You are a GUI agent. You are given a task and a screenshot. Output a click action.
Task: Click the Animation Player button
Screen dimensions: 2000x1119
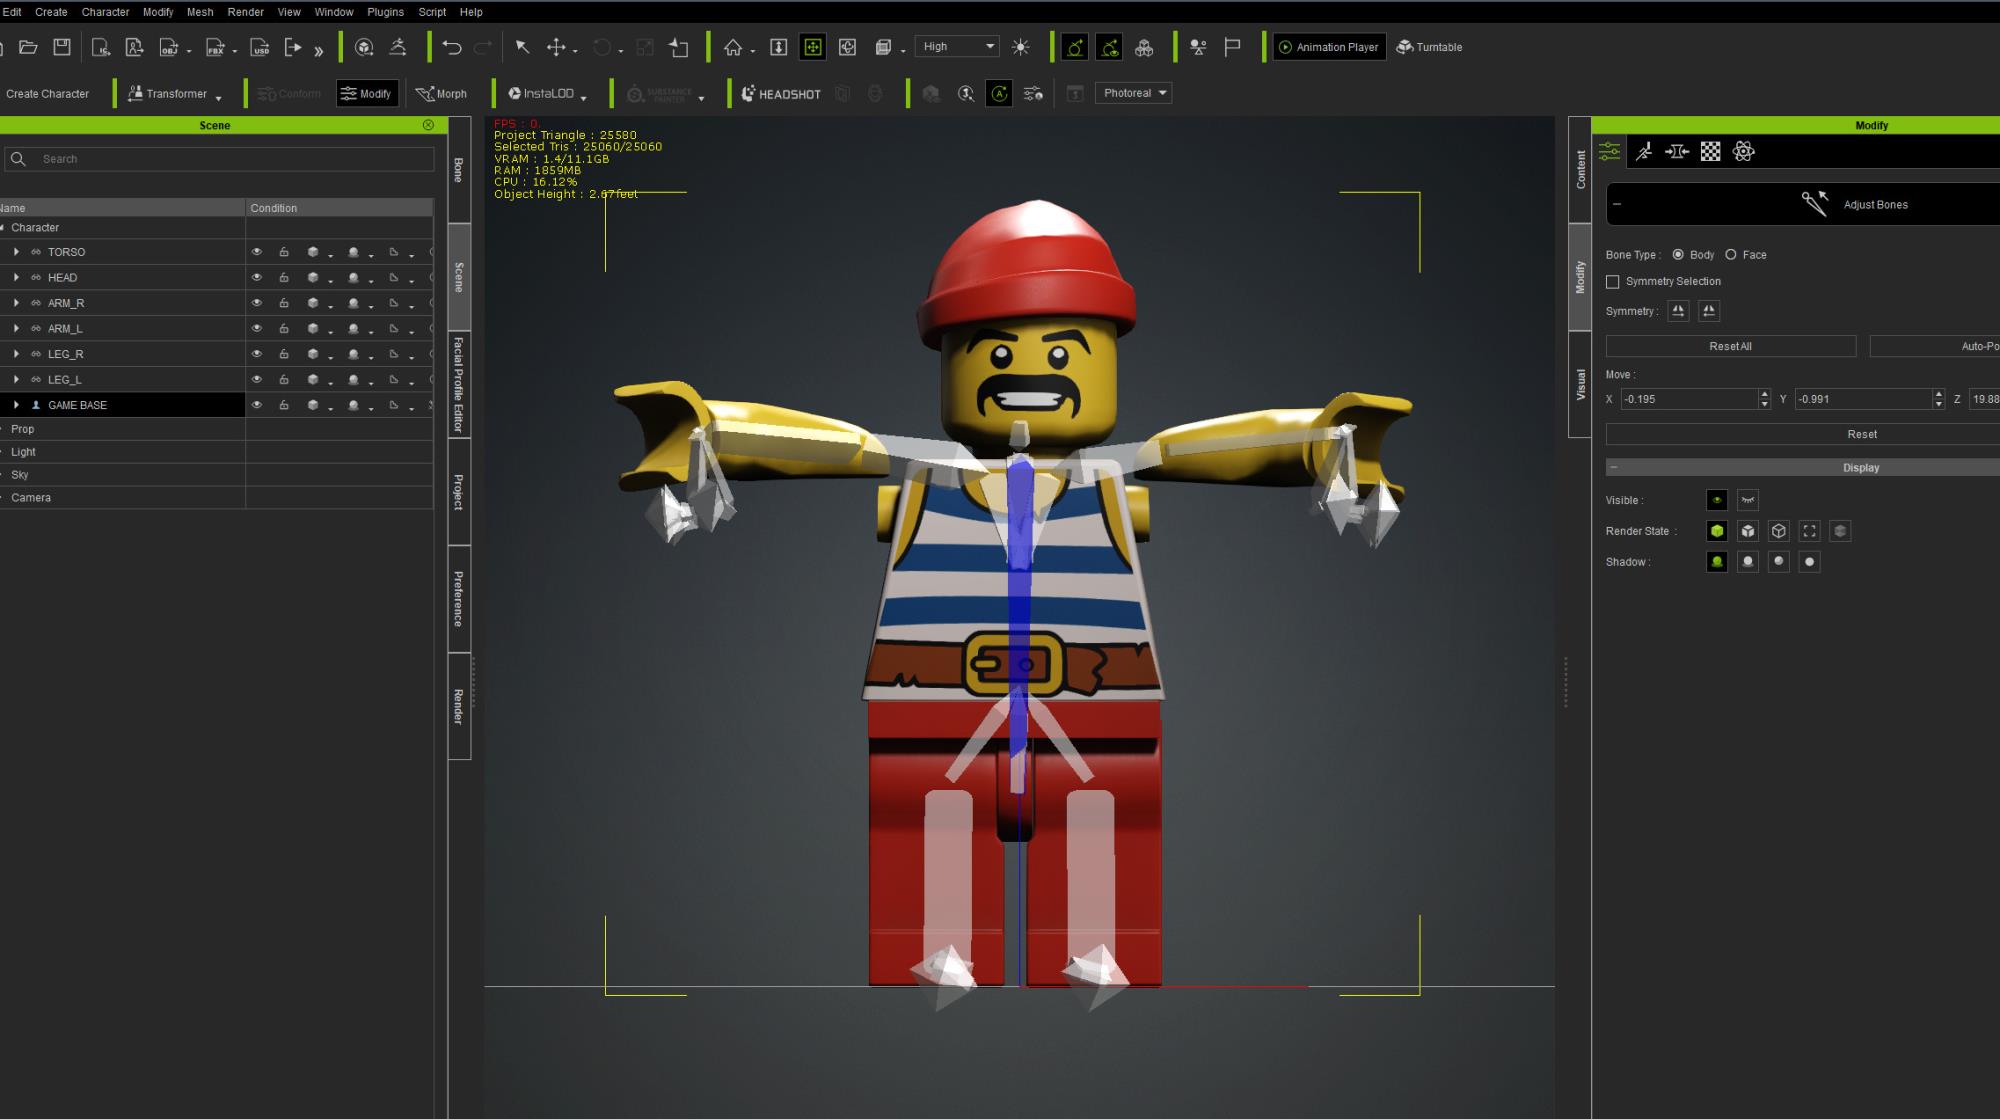tap(1329, 47)
